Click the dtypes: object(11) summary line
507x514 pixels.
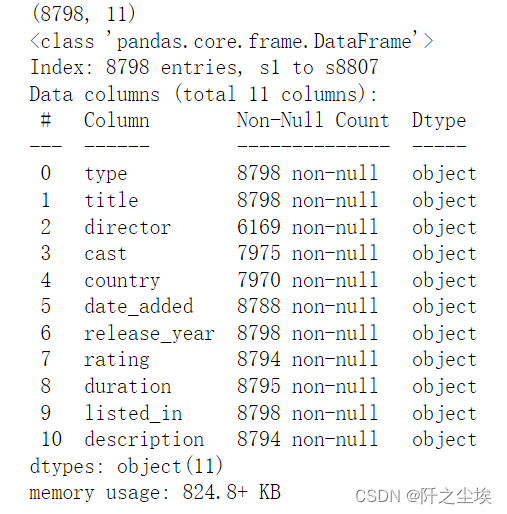126,466
